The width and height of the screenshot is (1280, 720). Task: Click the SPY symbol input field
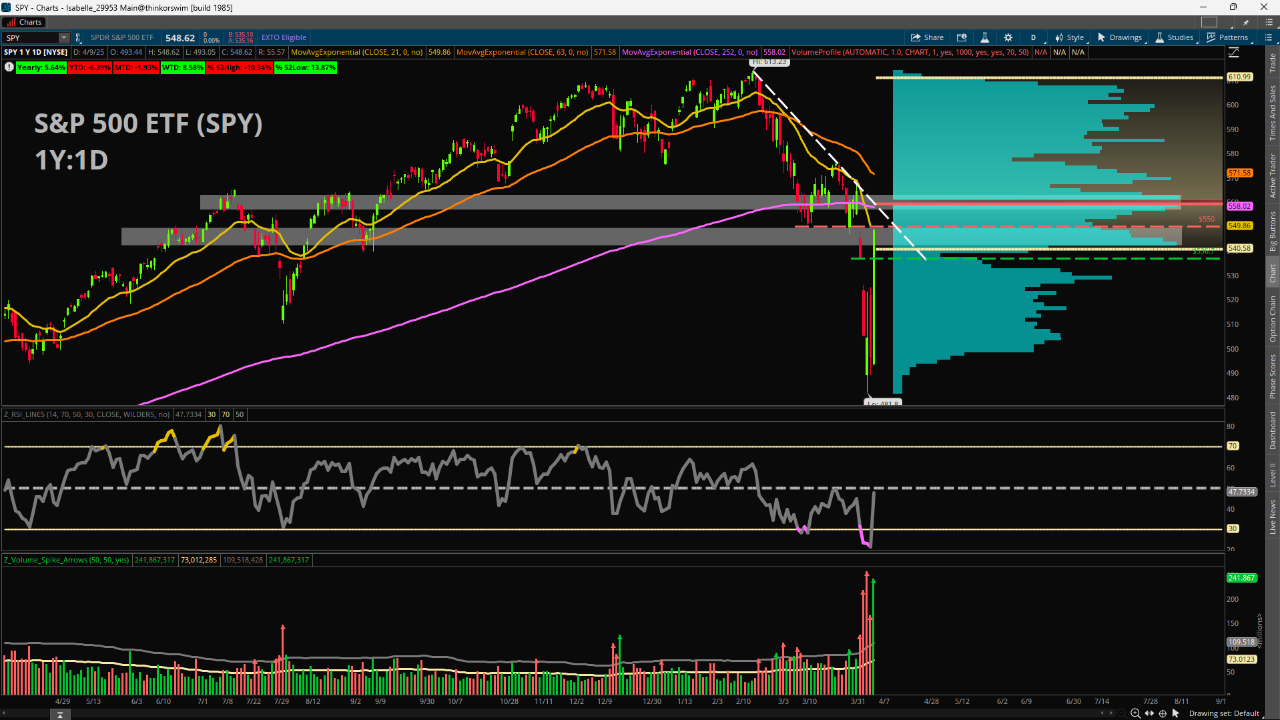(x=30, y=38)
